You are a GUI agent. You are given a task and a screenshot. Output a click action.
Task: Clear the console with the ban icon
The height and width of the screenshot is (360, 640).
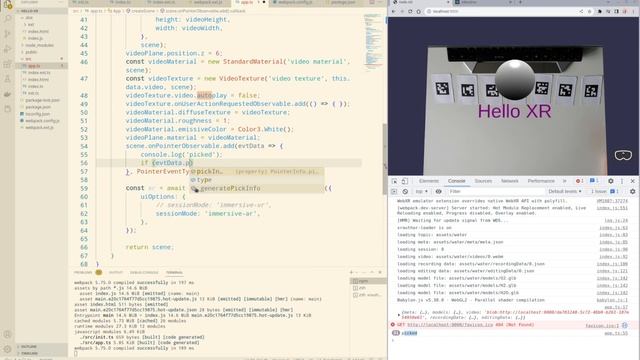tap(405, 191)
